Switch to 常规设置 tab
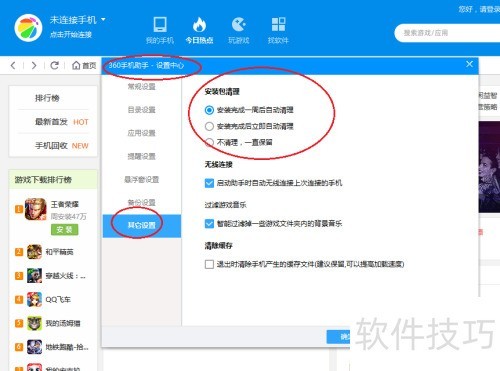 click(x=142, y=87)
